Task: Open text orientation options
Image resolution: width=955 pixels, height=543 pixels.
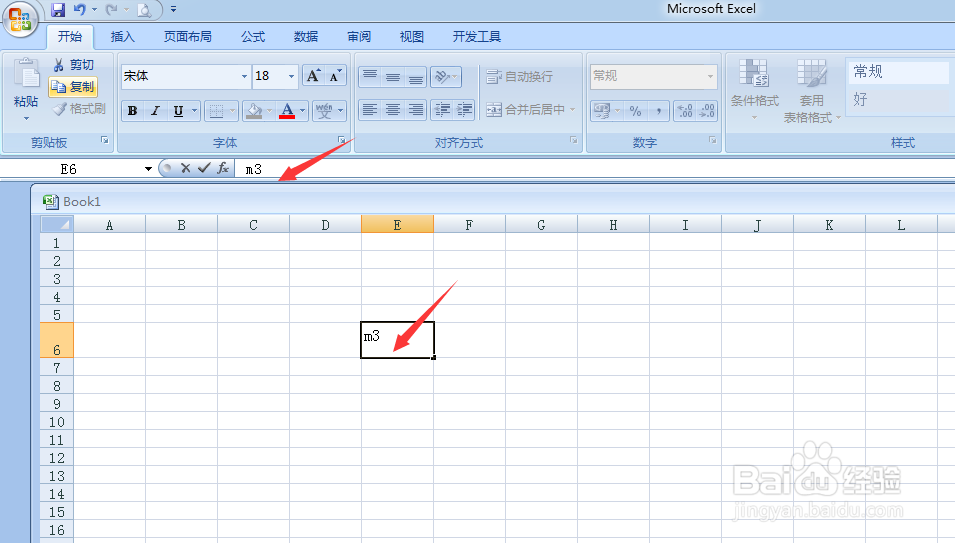Action: click(x=446, y=77)
